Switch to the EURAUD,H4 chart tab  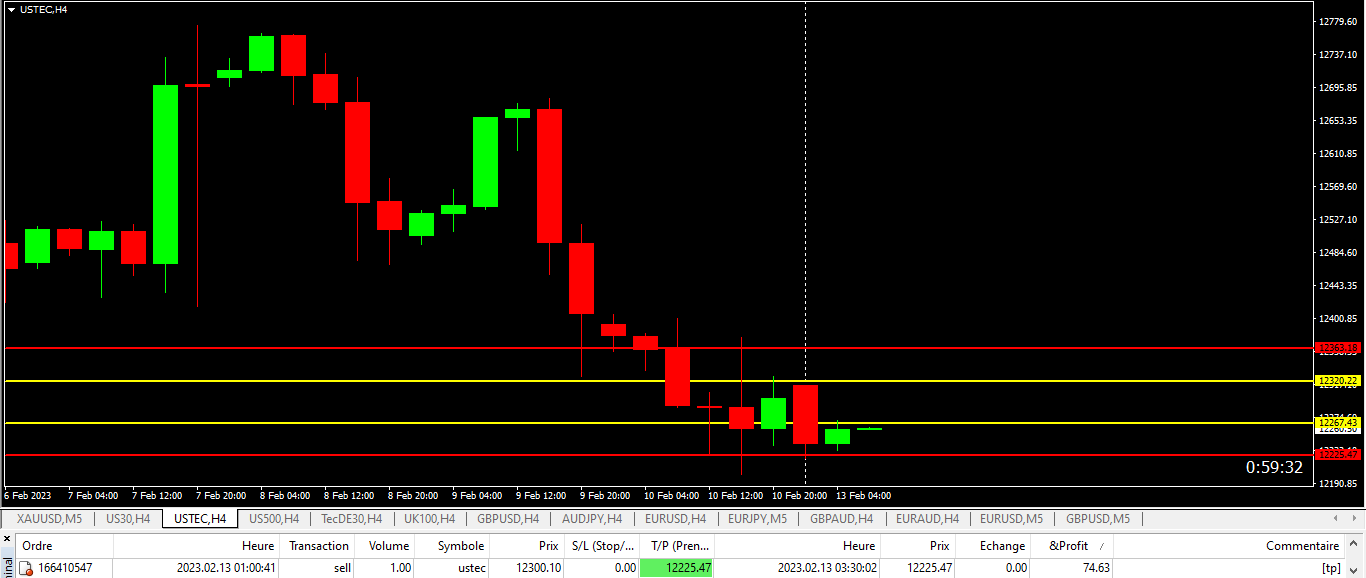tap(927, 519)
